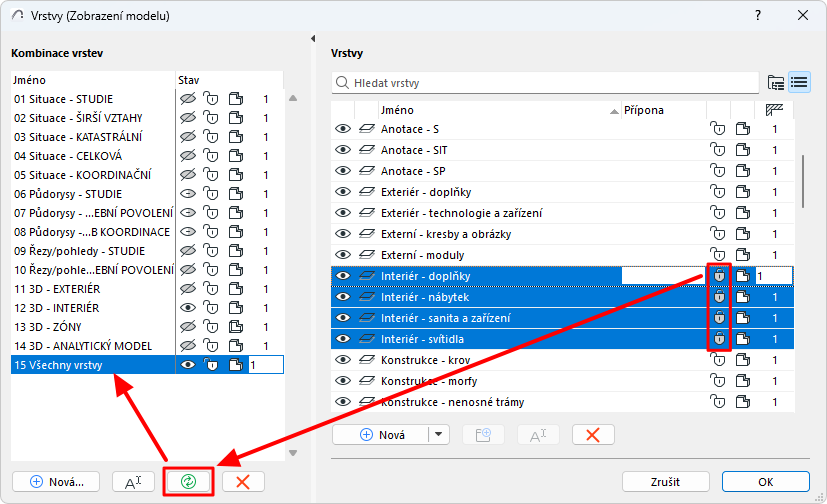
Task: Collapse the layer combinations panel with arrow
Action: (x=313, y=38)
